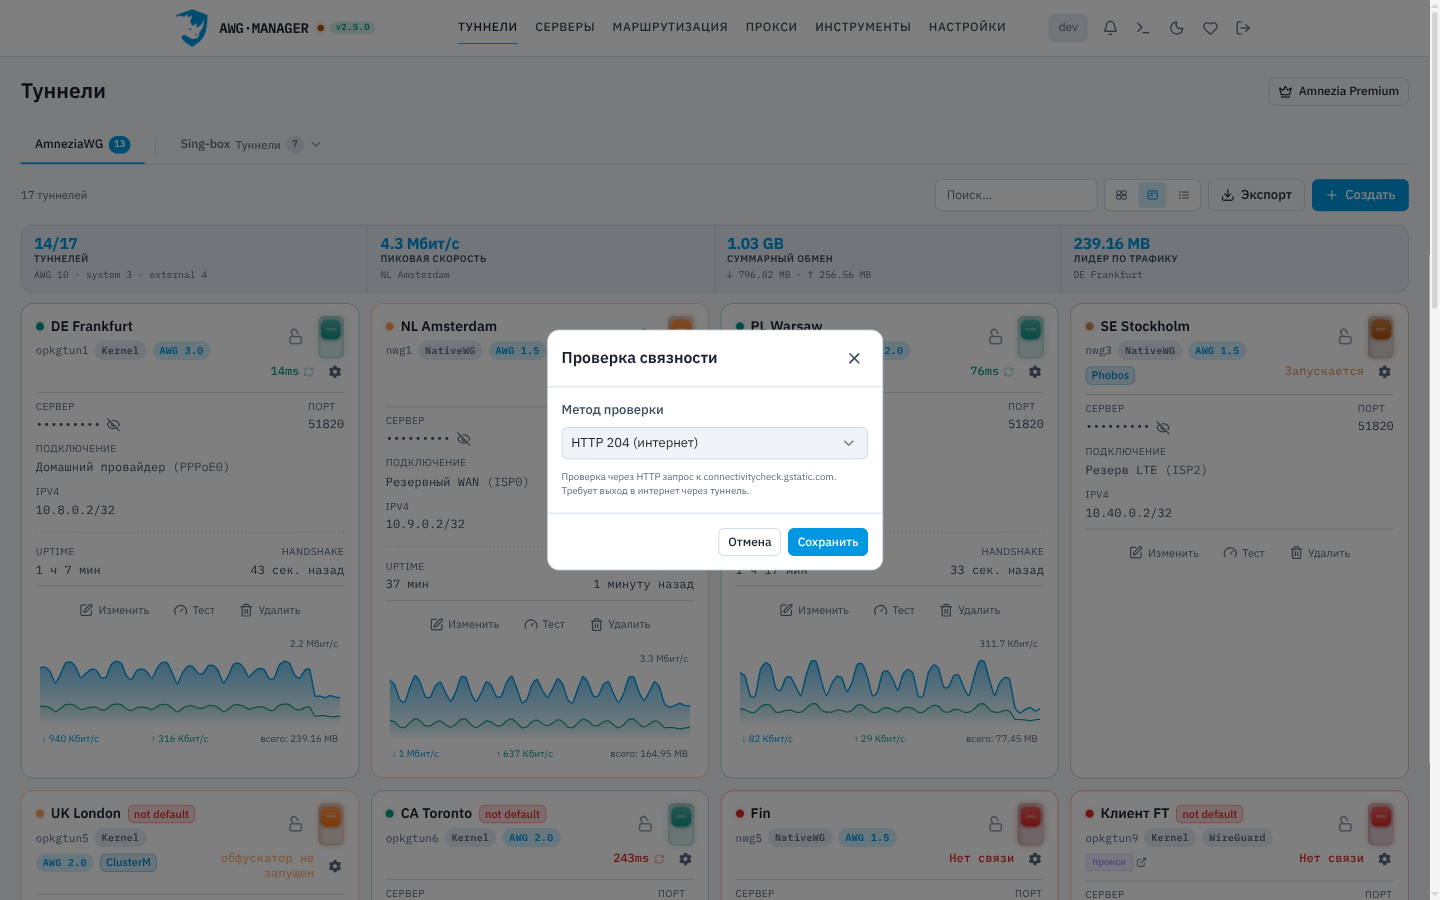
Task: Toggle the CA Toronto tunnel switch
Action: (681, 824)
